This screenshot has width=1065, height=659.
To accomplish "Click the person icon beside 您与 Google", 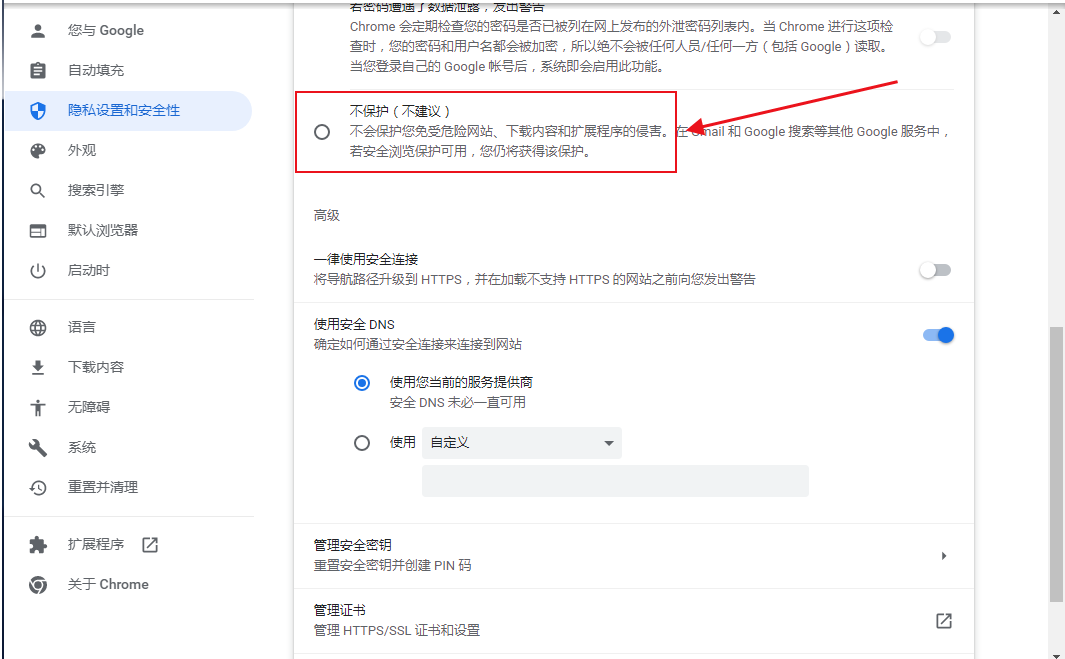I will point(38,31).
